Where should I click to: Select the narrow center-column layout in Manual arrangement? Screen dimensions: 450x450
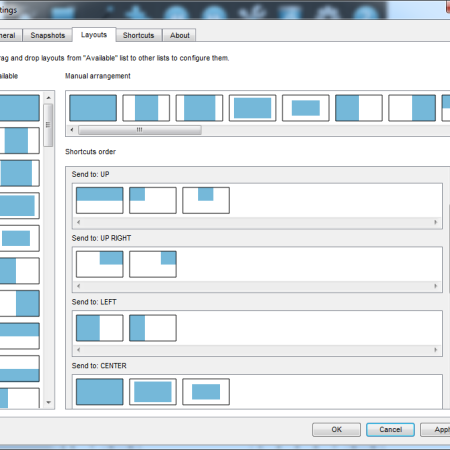tap(146, 108)
